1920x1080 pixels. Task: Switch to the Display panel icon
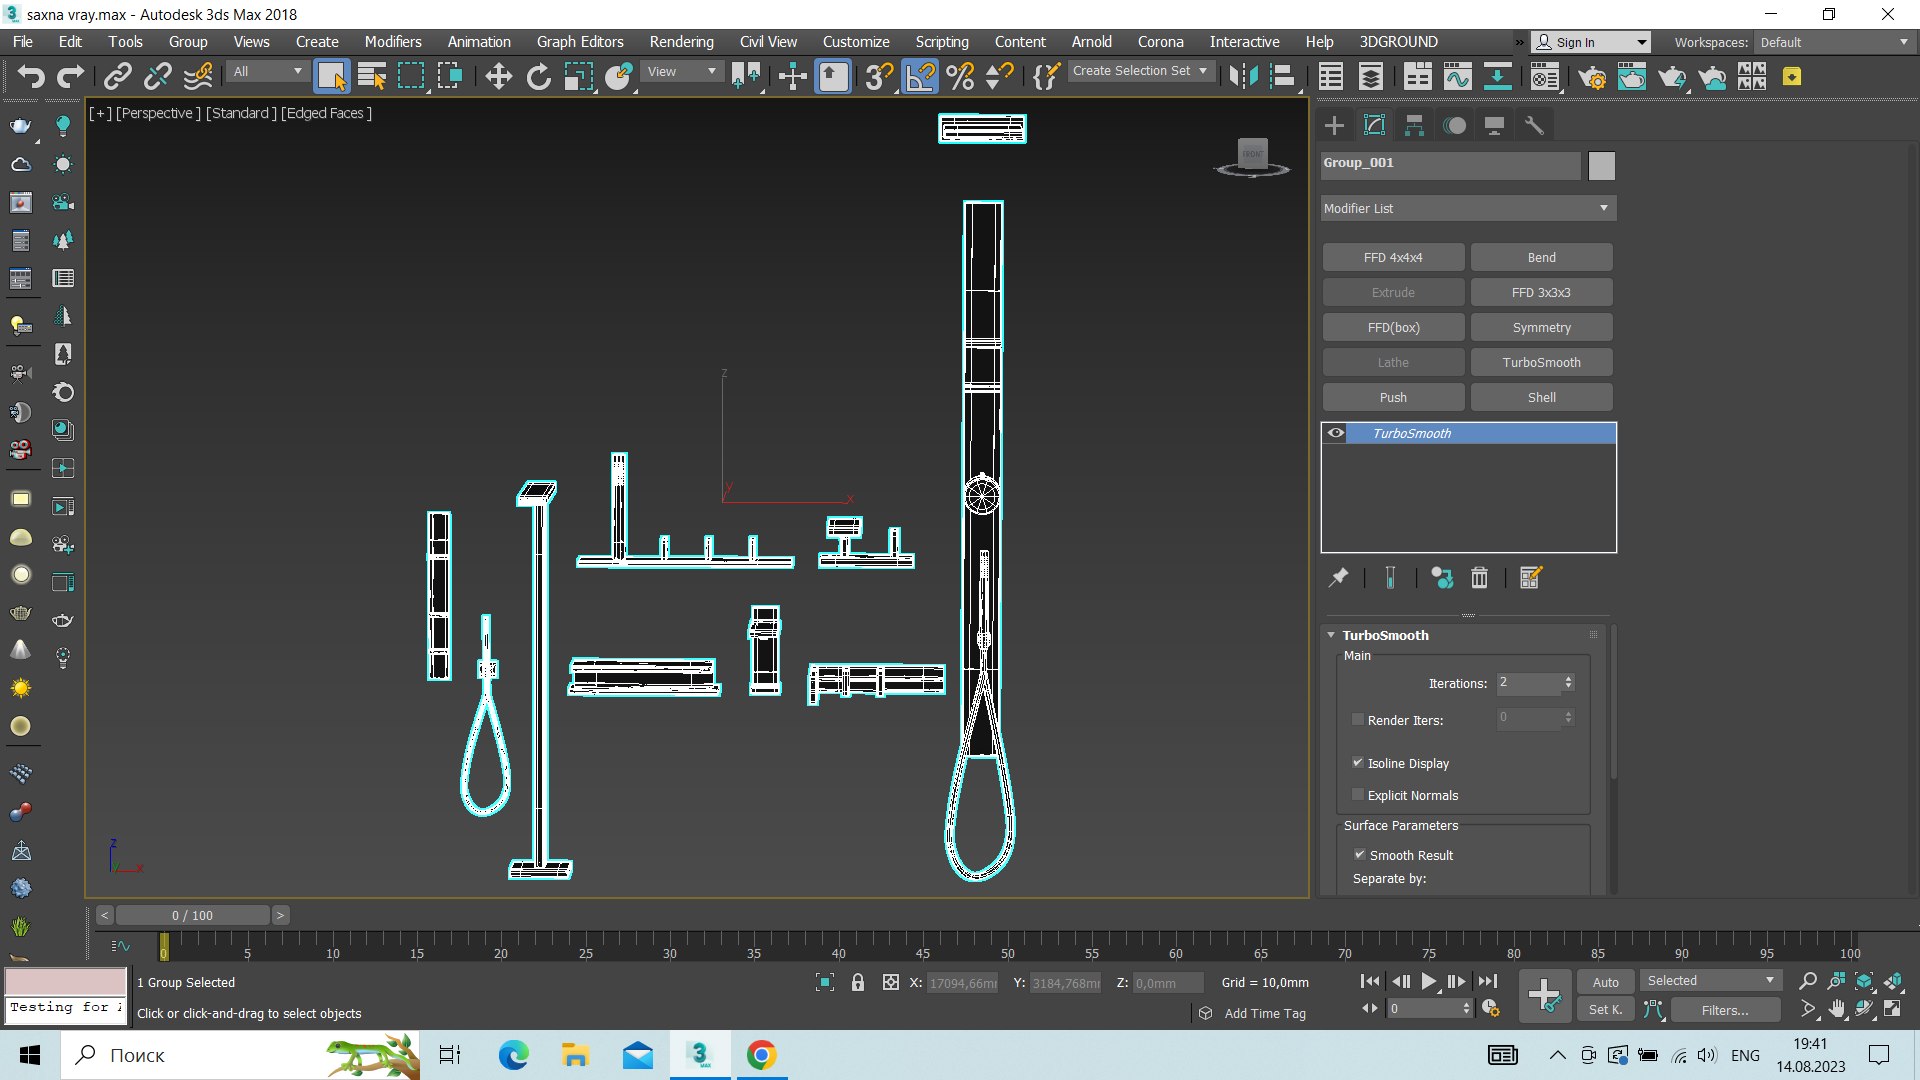1494,125
